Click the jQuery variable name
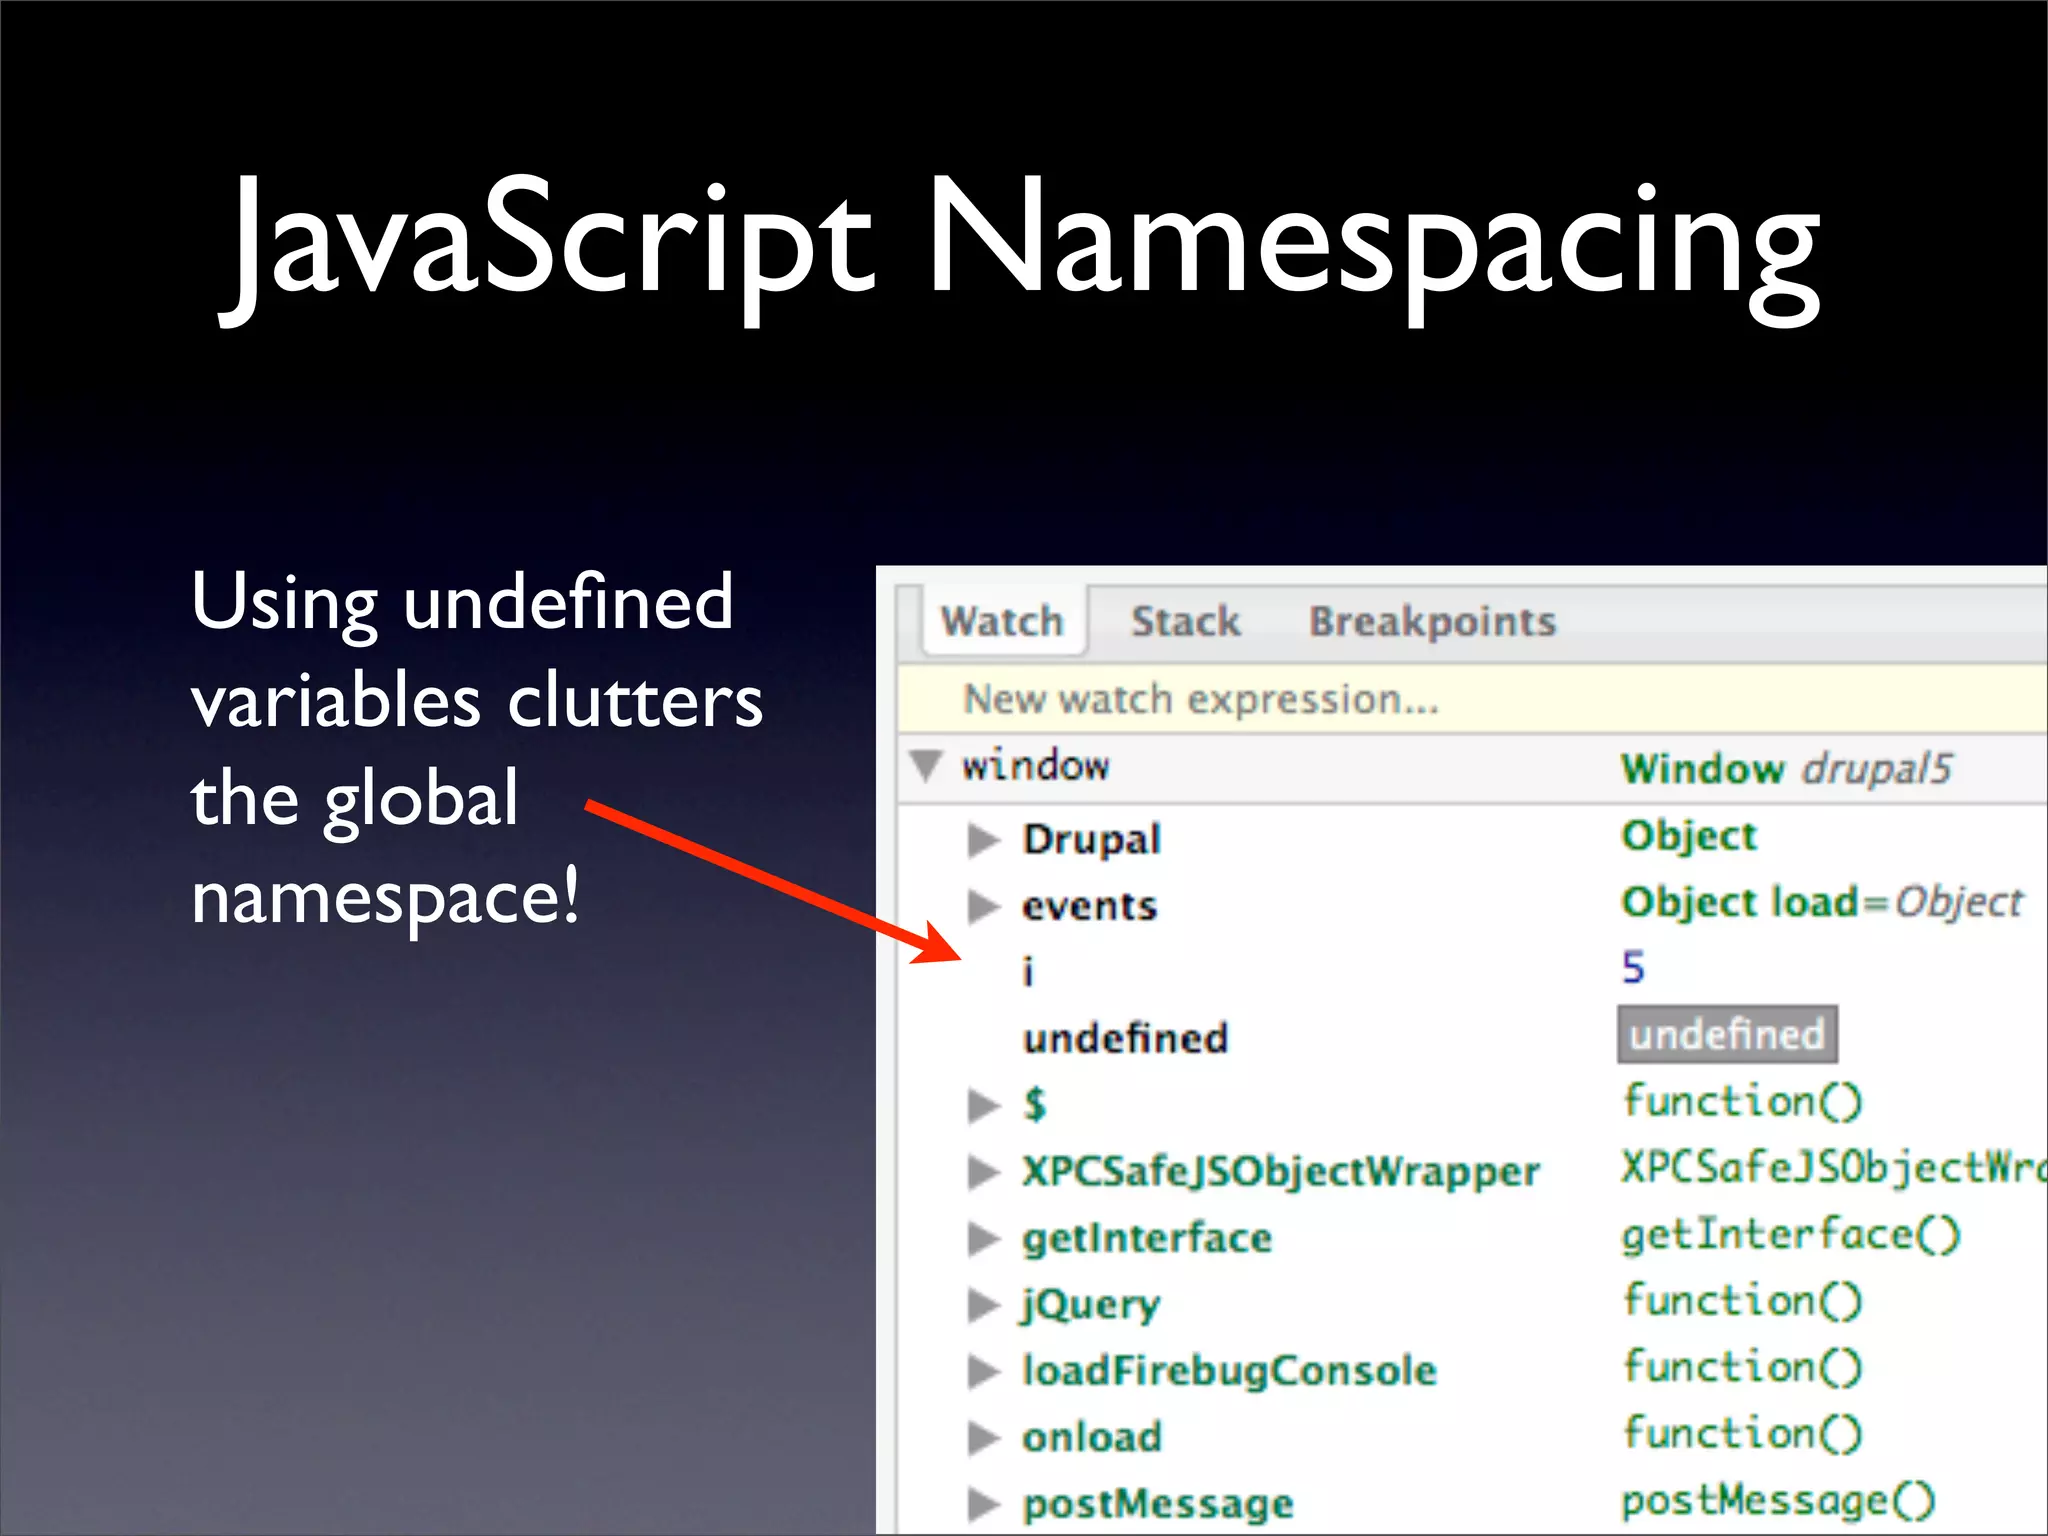Image resolution: width=2048 pixels, height=1536 pixels. [1090, 1305]
